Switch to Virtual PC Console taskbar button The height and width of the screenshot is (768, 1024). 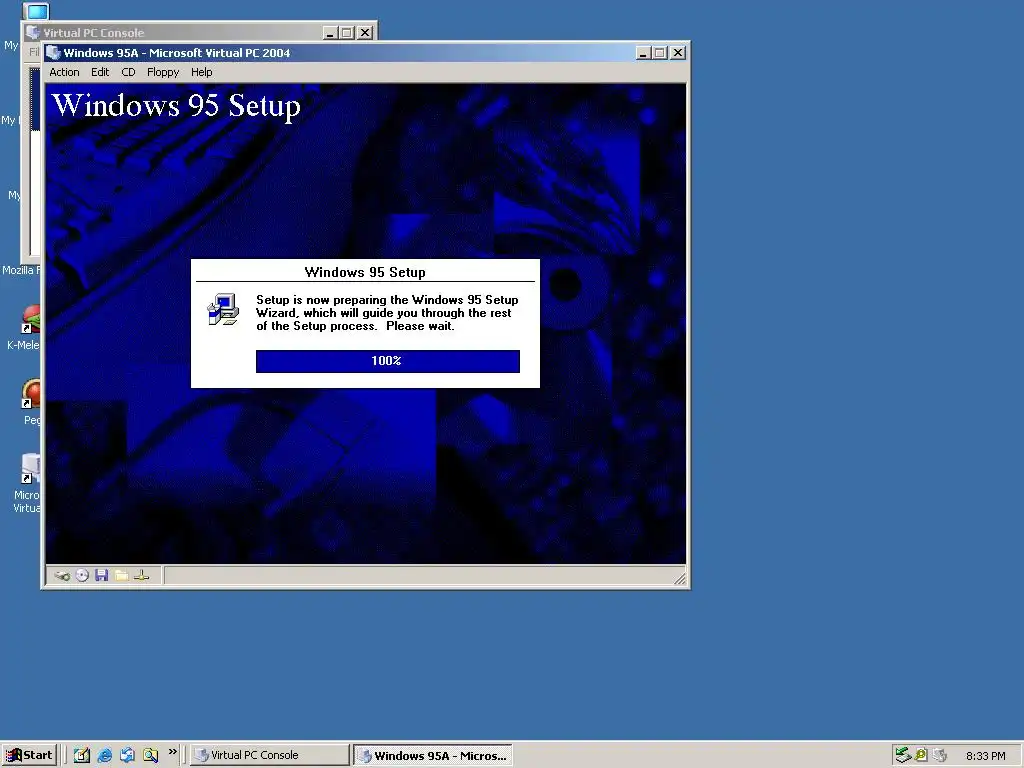pos(270,755)
